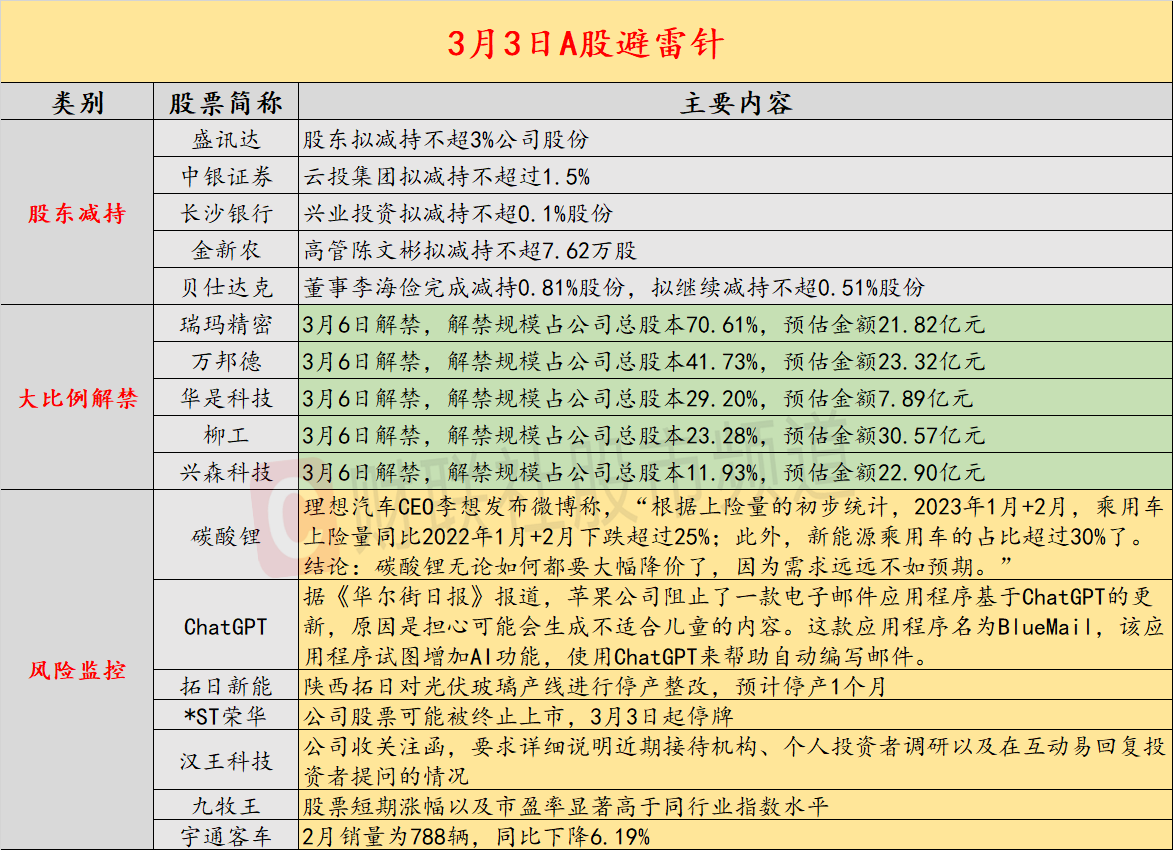Click the text "2月销量为788辆，同比下降6.19%"
Image resolution: width=1173 pixels, height=850 pixels.
click(476, 836)
